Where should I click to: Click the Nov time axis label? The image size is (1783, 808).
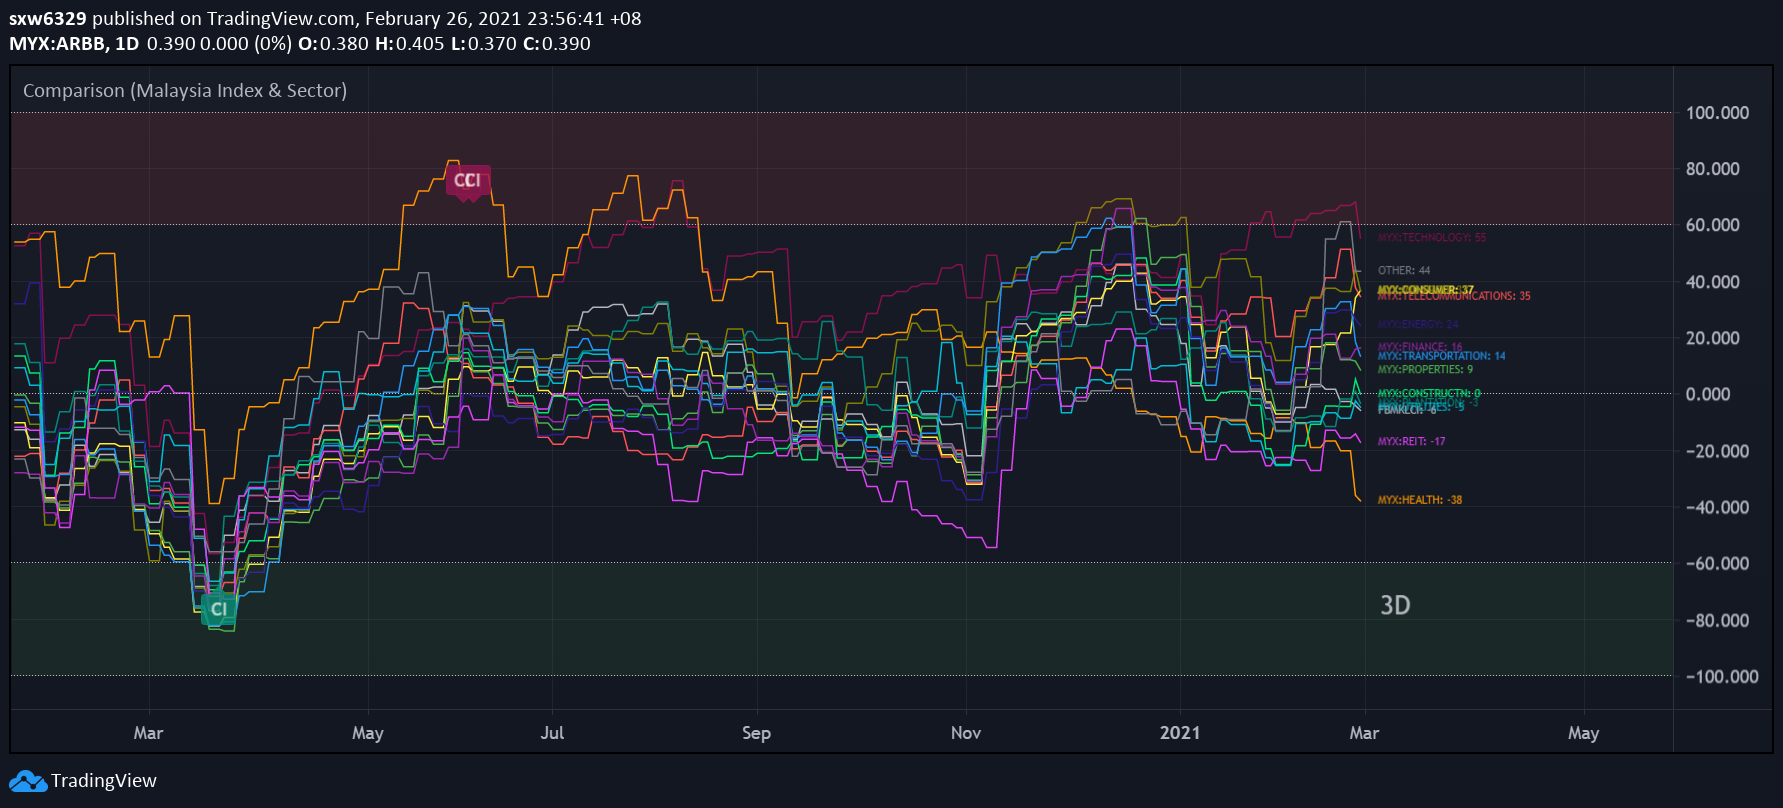[x=966, y=733]
